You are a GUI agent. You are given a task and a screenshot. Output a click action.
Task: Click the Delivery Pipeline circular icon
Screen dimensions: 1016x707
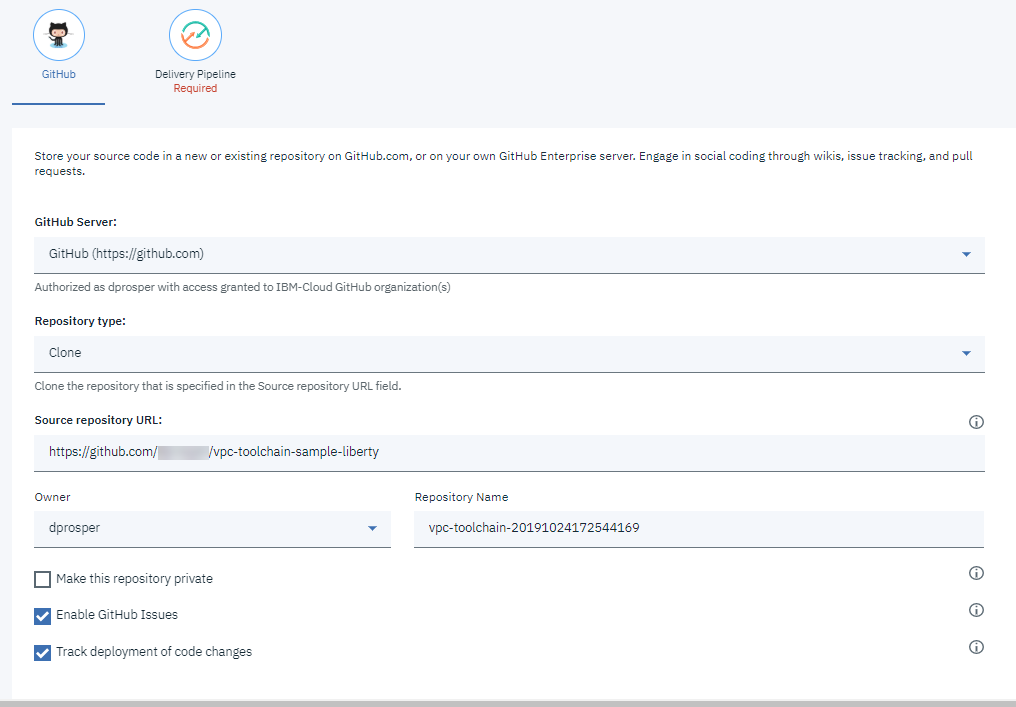coord(195,35)
